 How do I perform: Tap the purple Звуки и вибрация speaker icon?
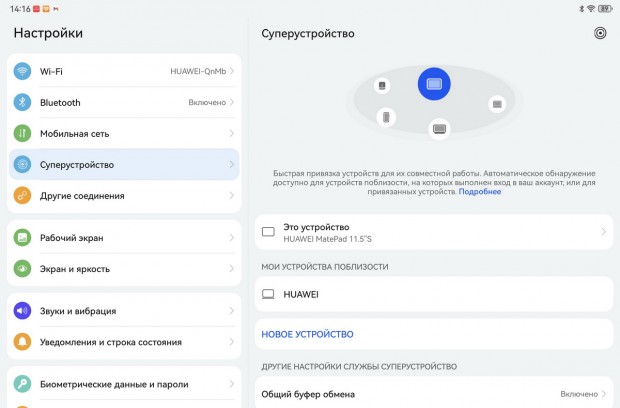pyautogui.click(x=22, y=311)
